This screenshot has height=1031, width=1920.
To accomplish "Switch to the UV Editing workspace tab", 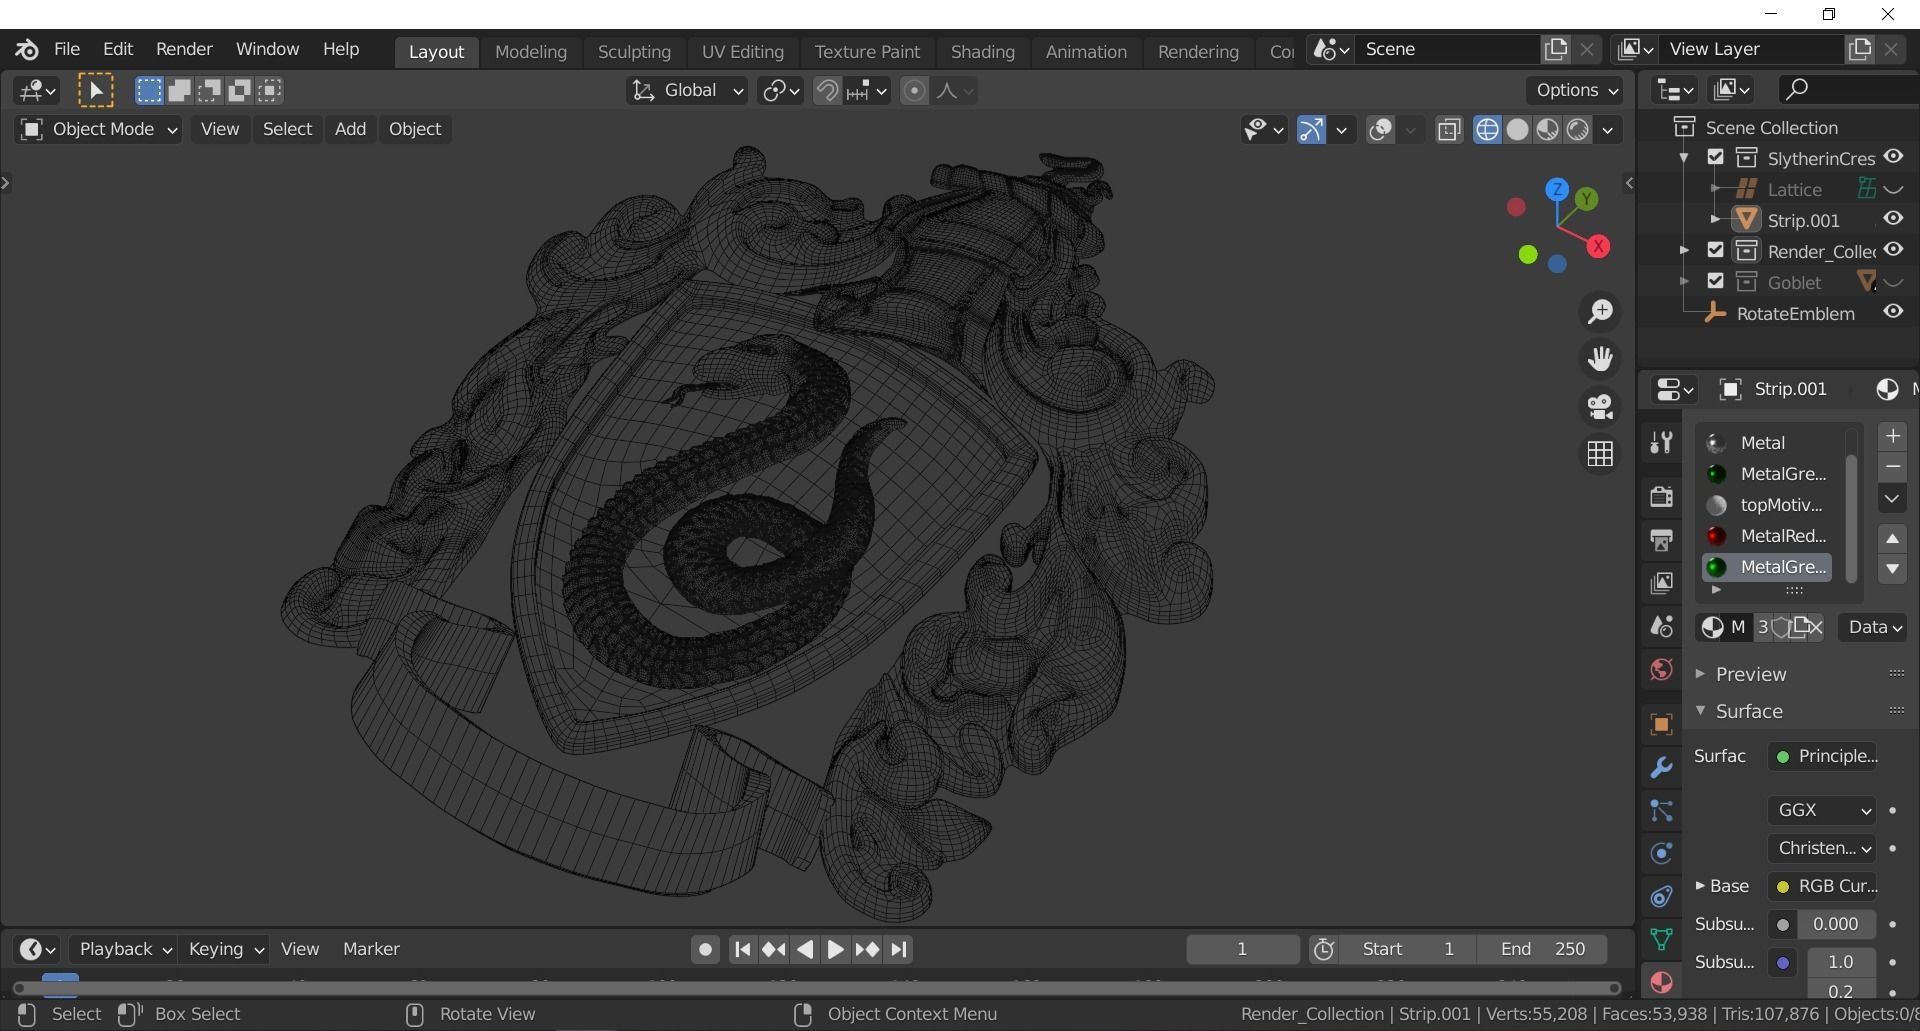I will (x=742, y=51).
